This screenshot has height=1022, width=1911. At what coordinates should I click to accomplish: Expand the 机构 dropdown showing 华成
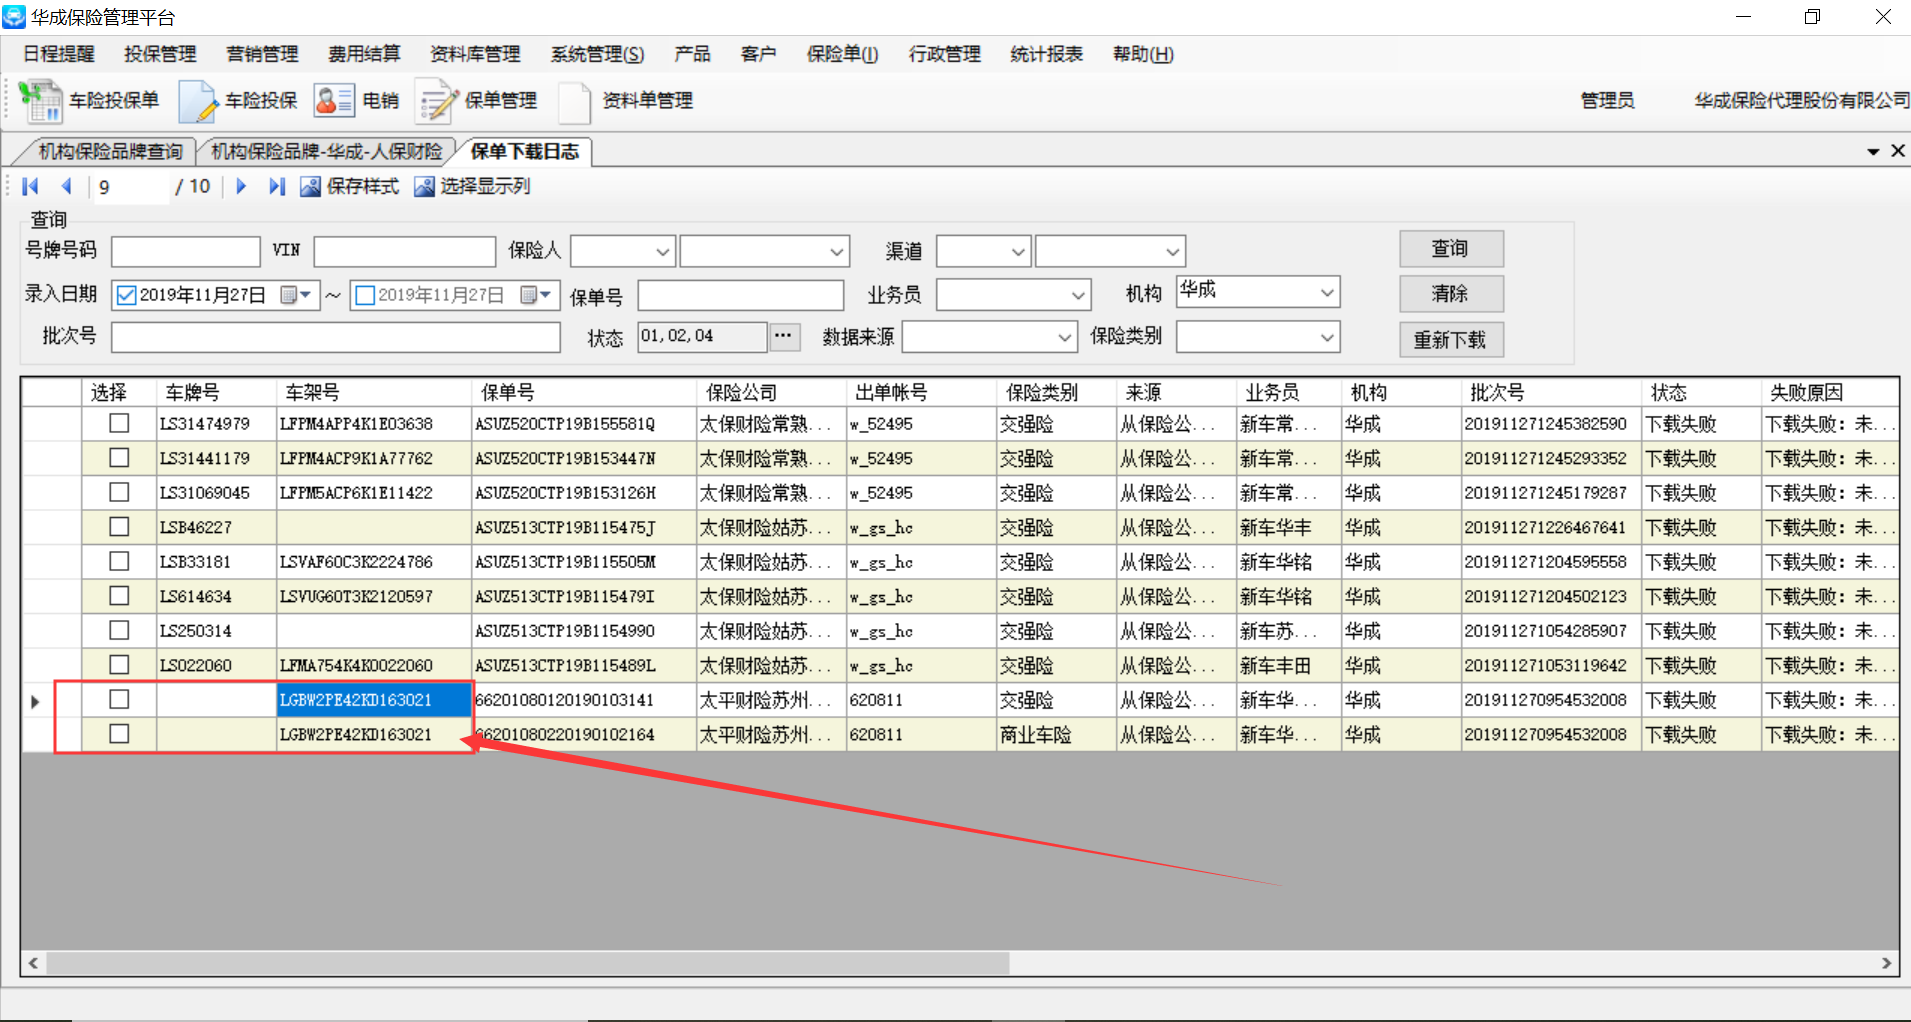tap(1327, 292)
